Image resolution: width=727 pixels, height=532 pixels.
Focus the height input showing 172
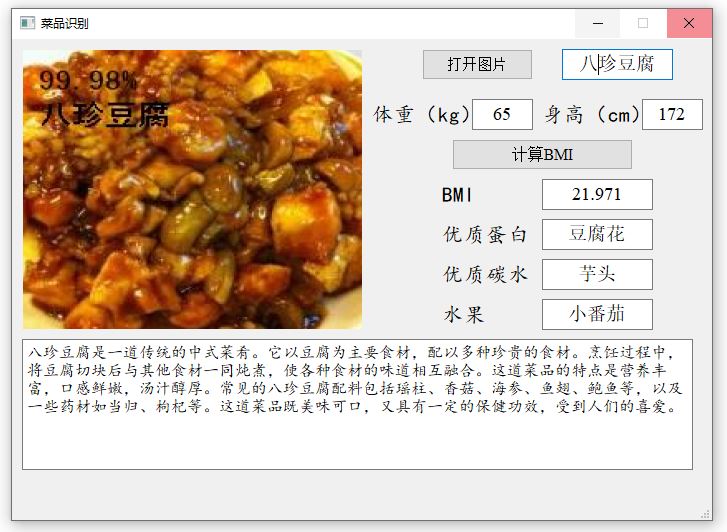[672, 114]
